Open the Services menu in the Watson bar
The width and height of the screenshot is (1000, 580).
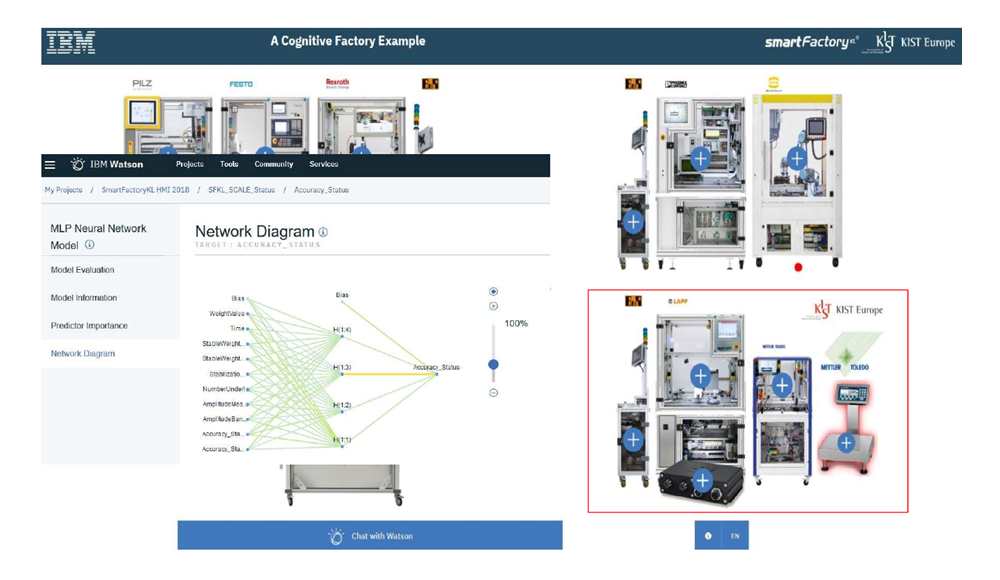[323, 165]
